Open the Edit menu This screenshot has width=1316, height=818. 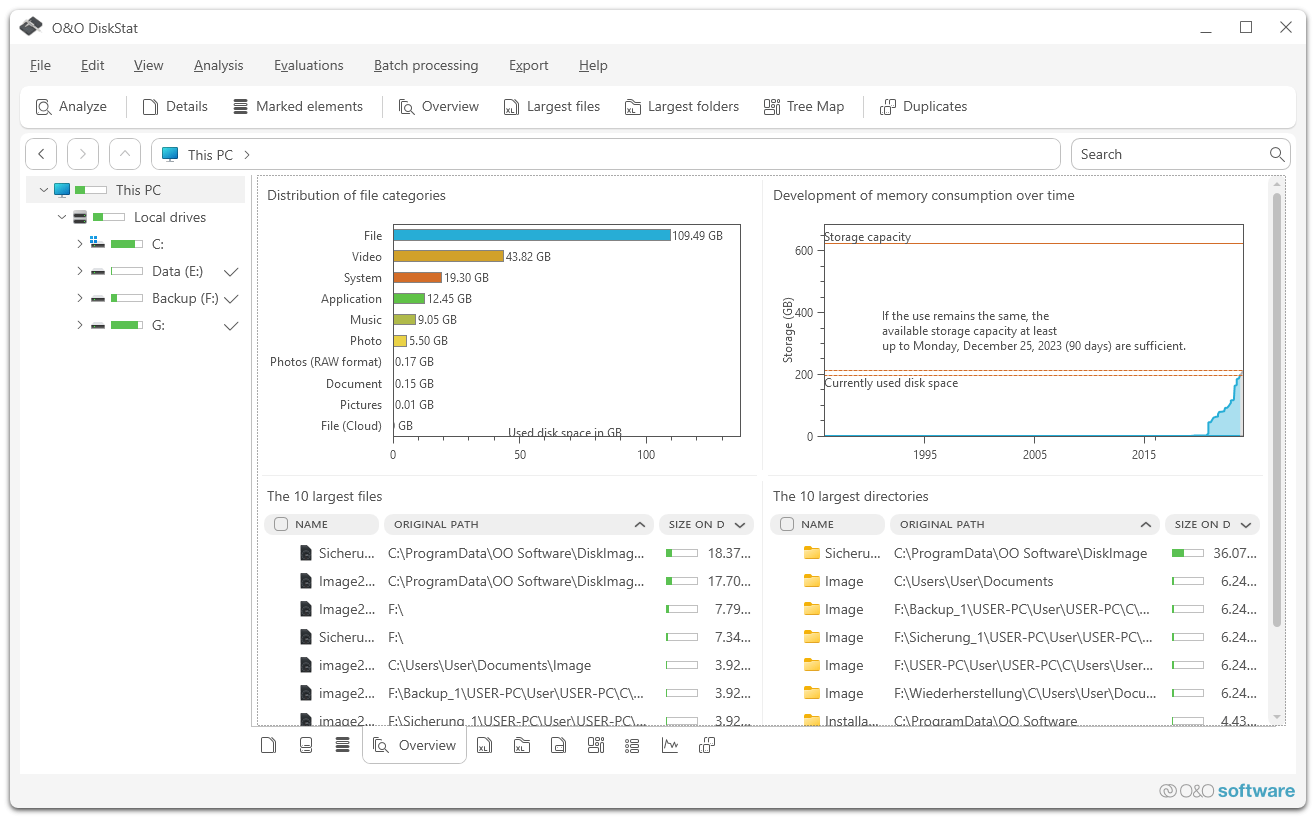coord(93,65)
